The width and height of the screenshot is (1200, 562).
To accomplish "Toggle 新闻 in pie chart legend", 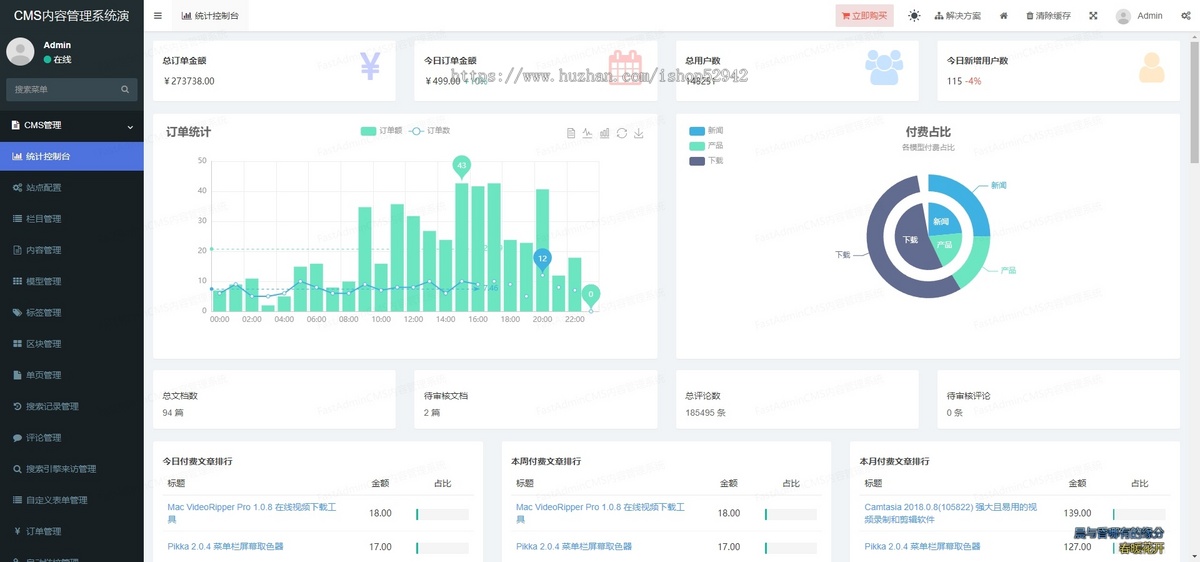I will (706, 131).
